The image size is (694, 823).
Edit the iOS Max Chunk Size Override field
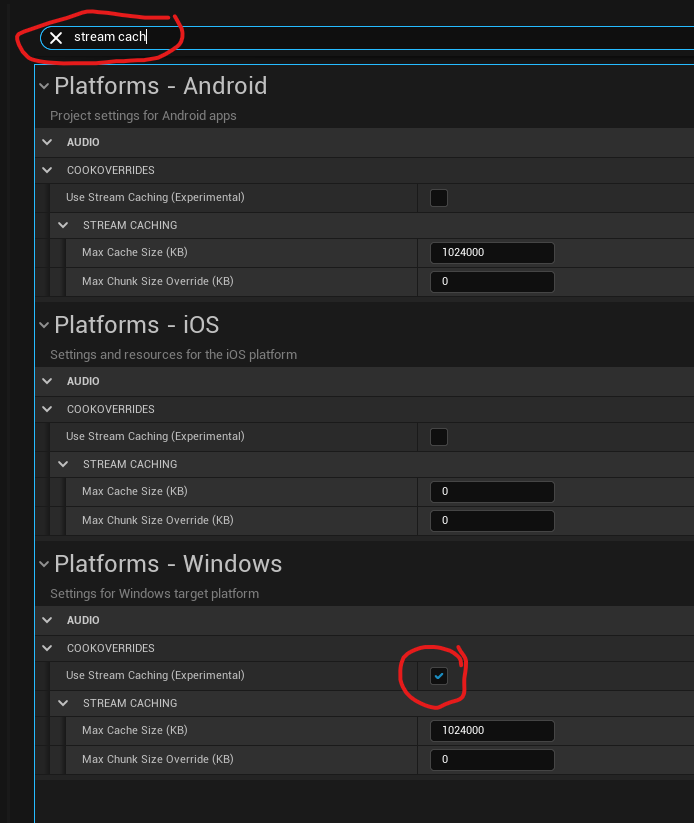point(492,520)
